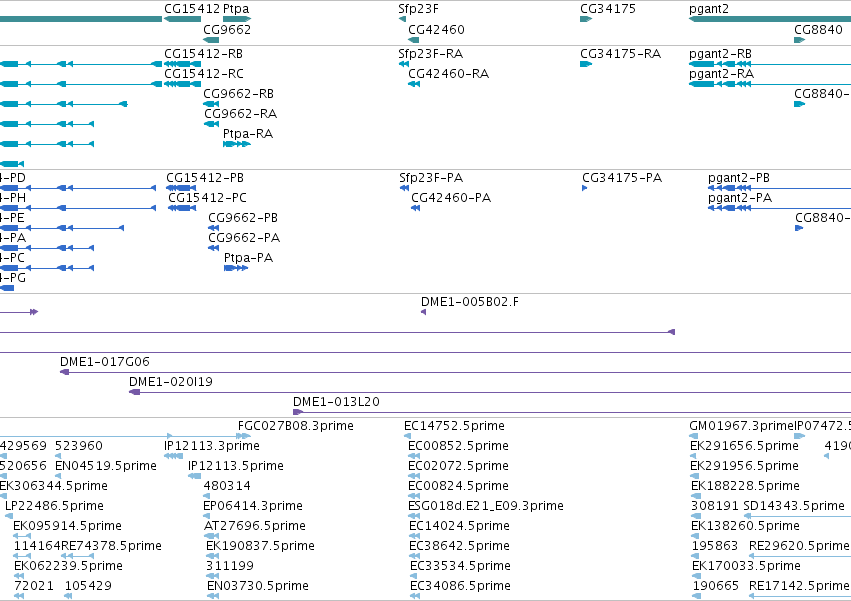Click EST label RE17142.5prime
The height and width of the screenshot is (601, 851).
[x=799, y=586]
